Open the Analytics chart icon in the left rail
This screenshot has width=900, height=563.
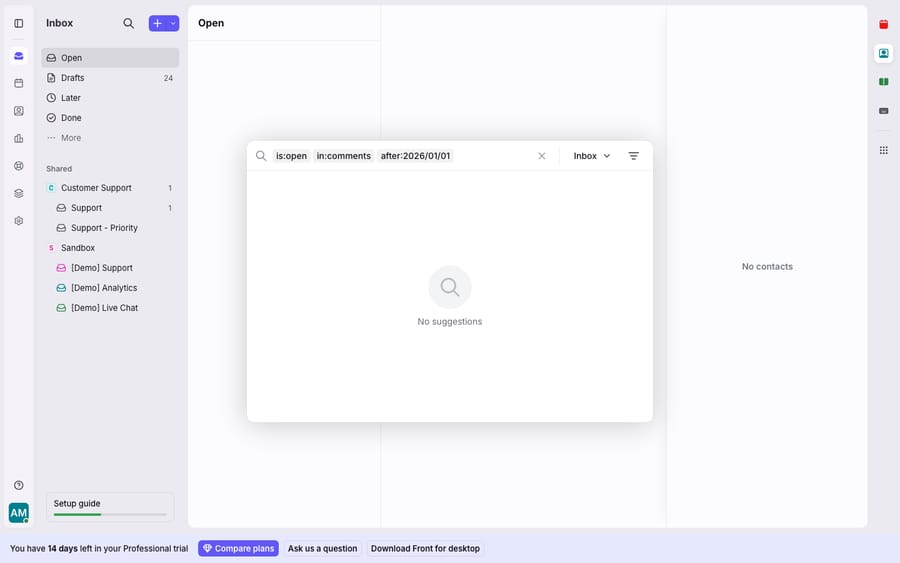coord(18,138)
